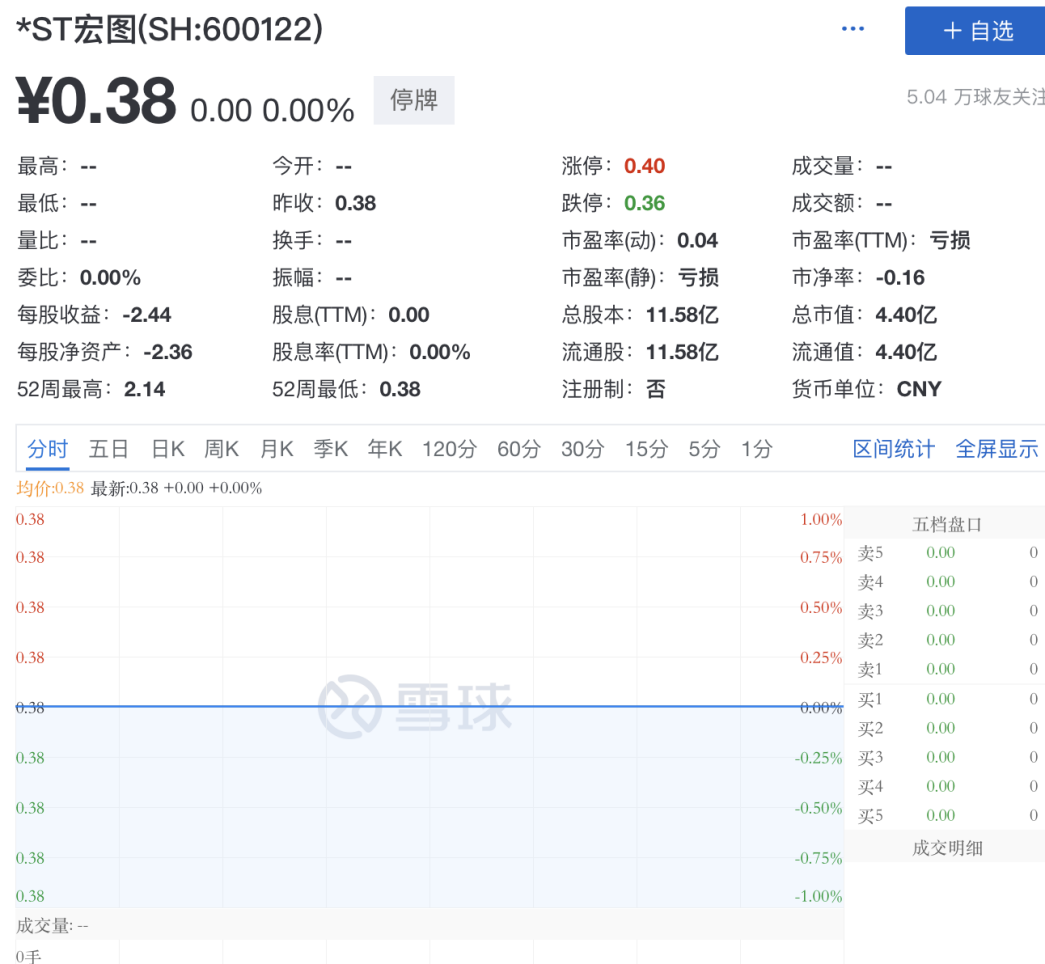
Task: Click the 最新:0.38 latest price label
Action: 125,488
